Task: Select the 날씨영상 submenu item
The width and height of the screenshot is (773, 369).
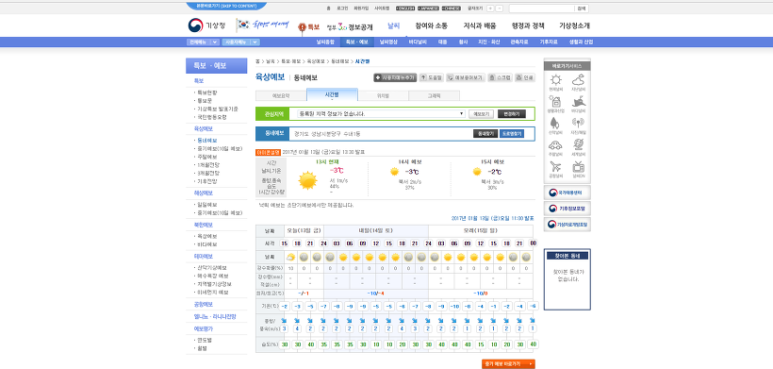Action: [388, 42]
